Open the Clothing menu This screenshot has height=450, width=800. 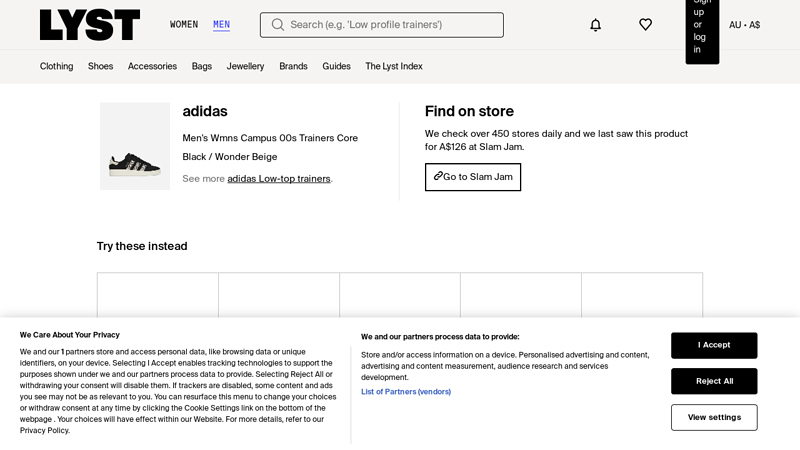(x=57, y=66)
